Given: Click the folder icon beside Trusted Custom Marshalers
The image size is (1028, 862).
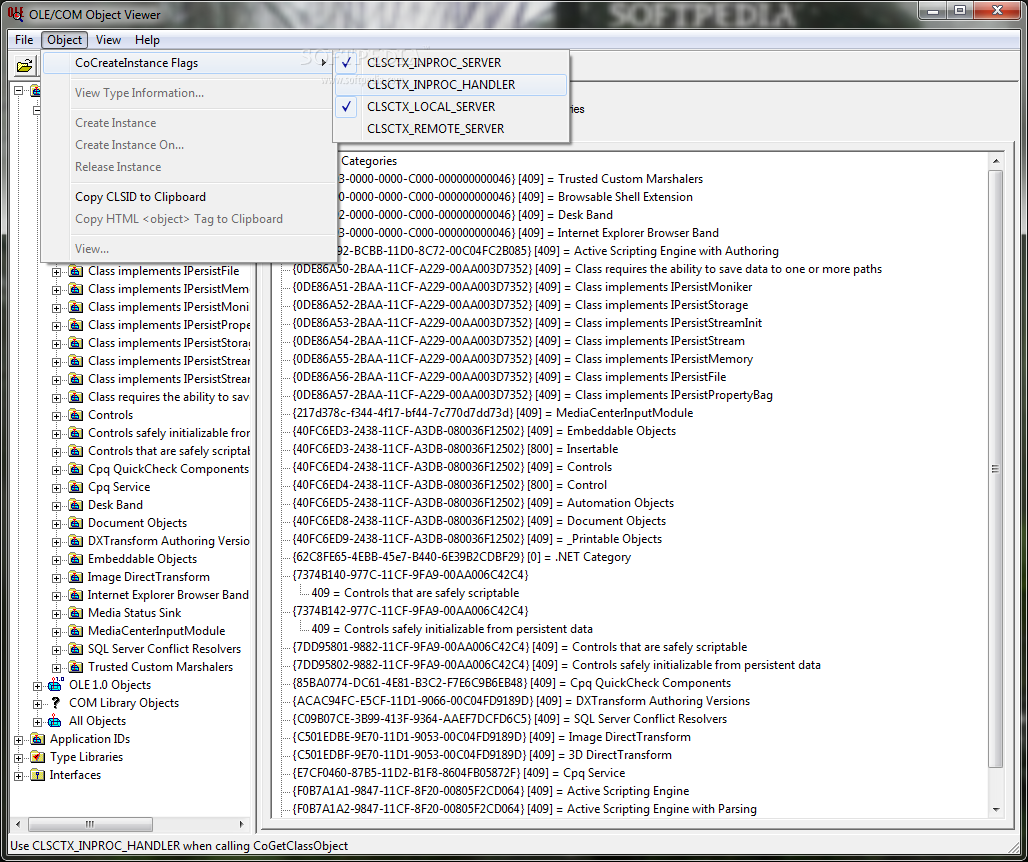Looking at the screenshot, I should click(76, 667).
